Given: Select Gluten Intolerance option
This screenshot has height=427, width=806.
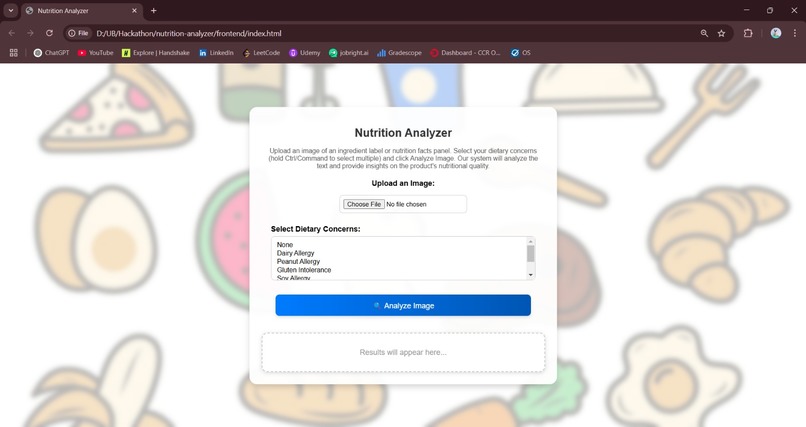Looking at the screenshot, I should (304, 270).
